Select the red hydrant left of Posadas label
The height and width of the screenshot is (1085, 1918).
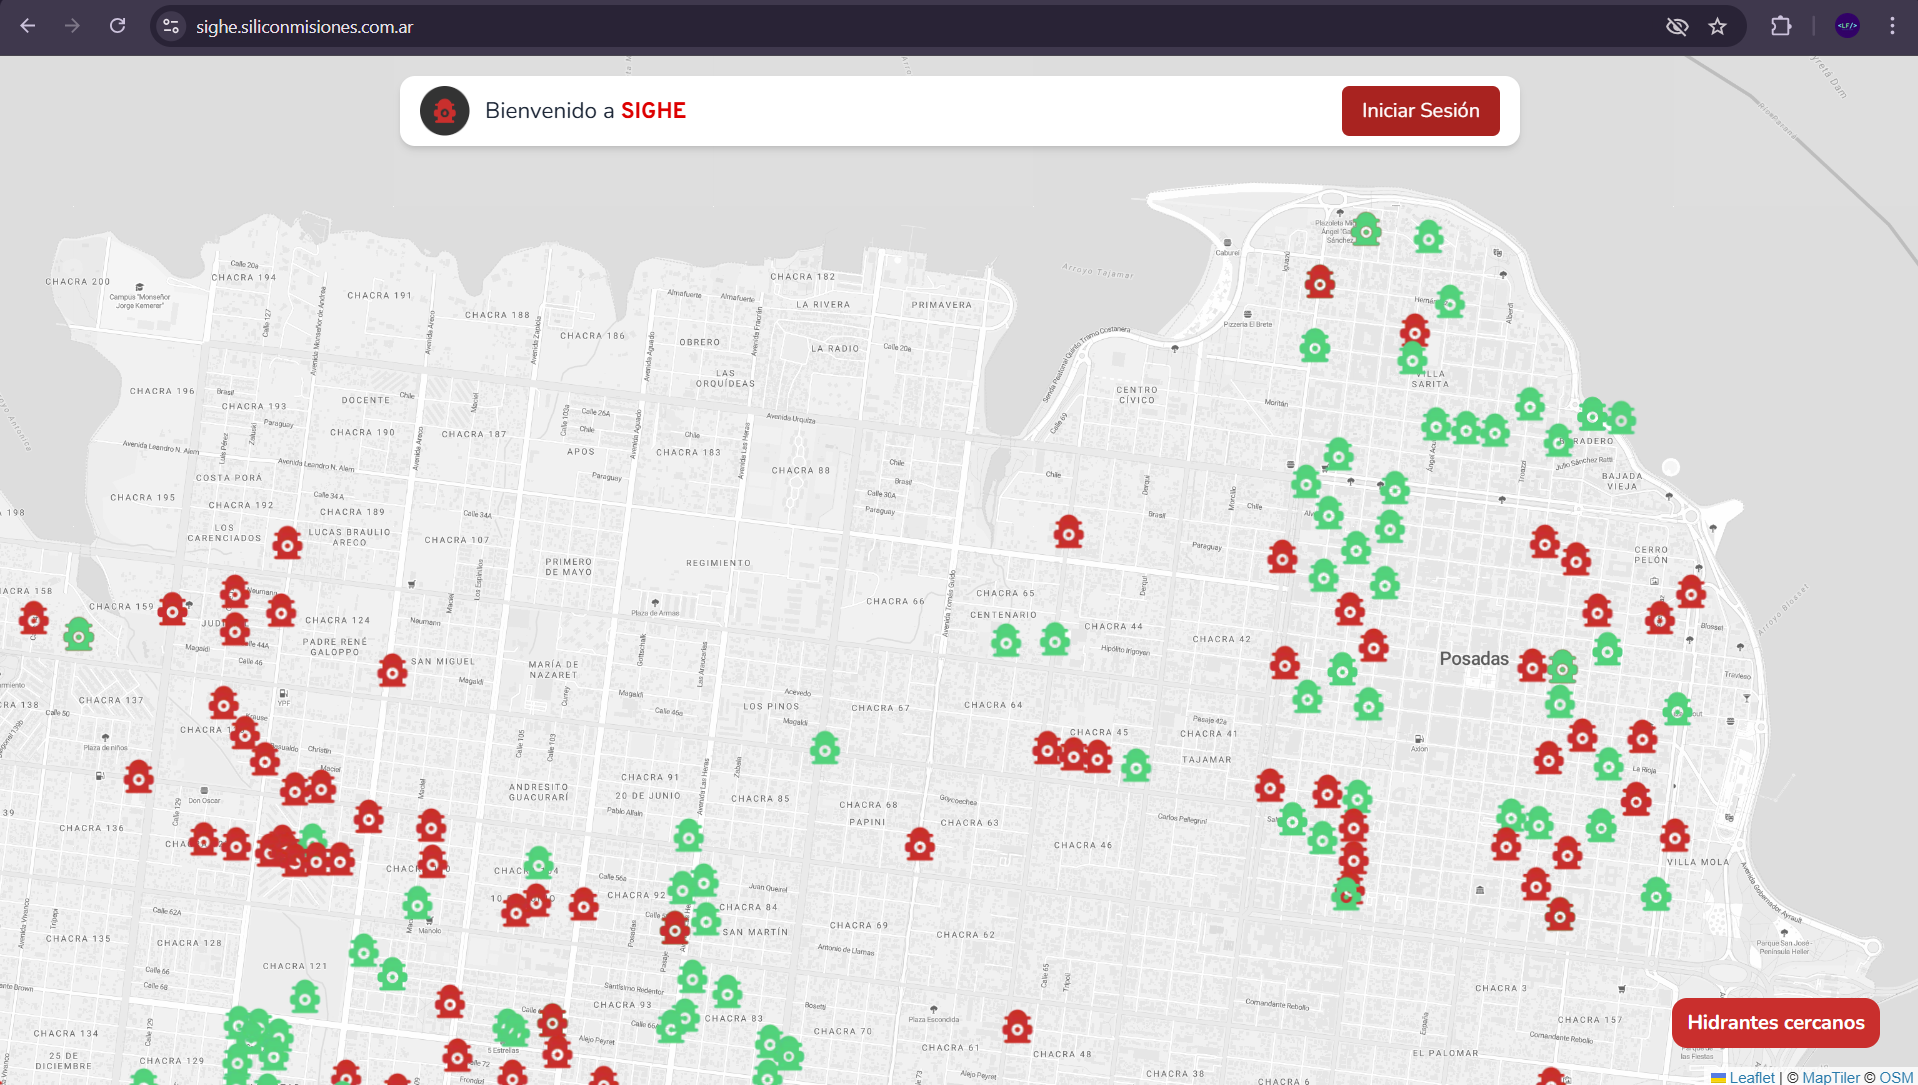point(1374,646)
